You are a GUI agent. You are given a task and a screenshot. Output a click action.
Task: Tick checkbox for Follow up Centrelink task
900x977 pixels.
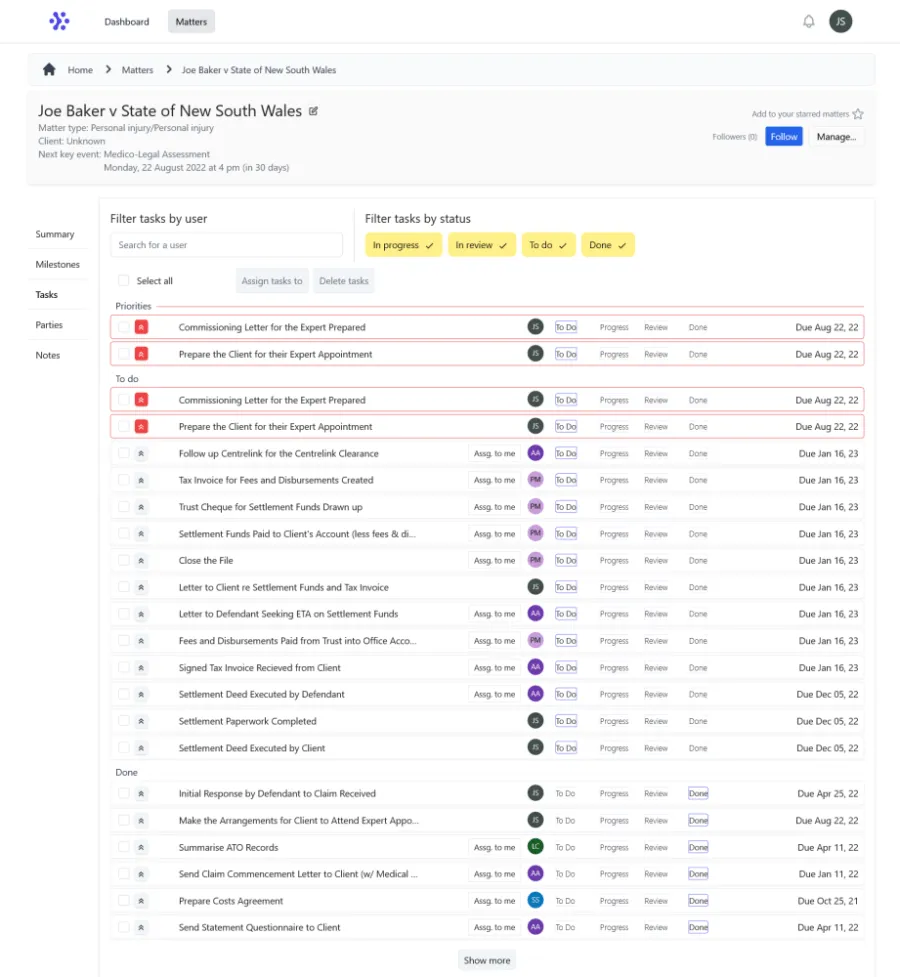pos(123,453)
